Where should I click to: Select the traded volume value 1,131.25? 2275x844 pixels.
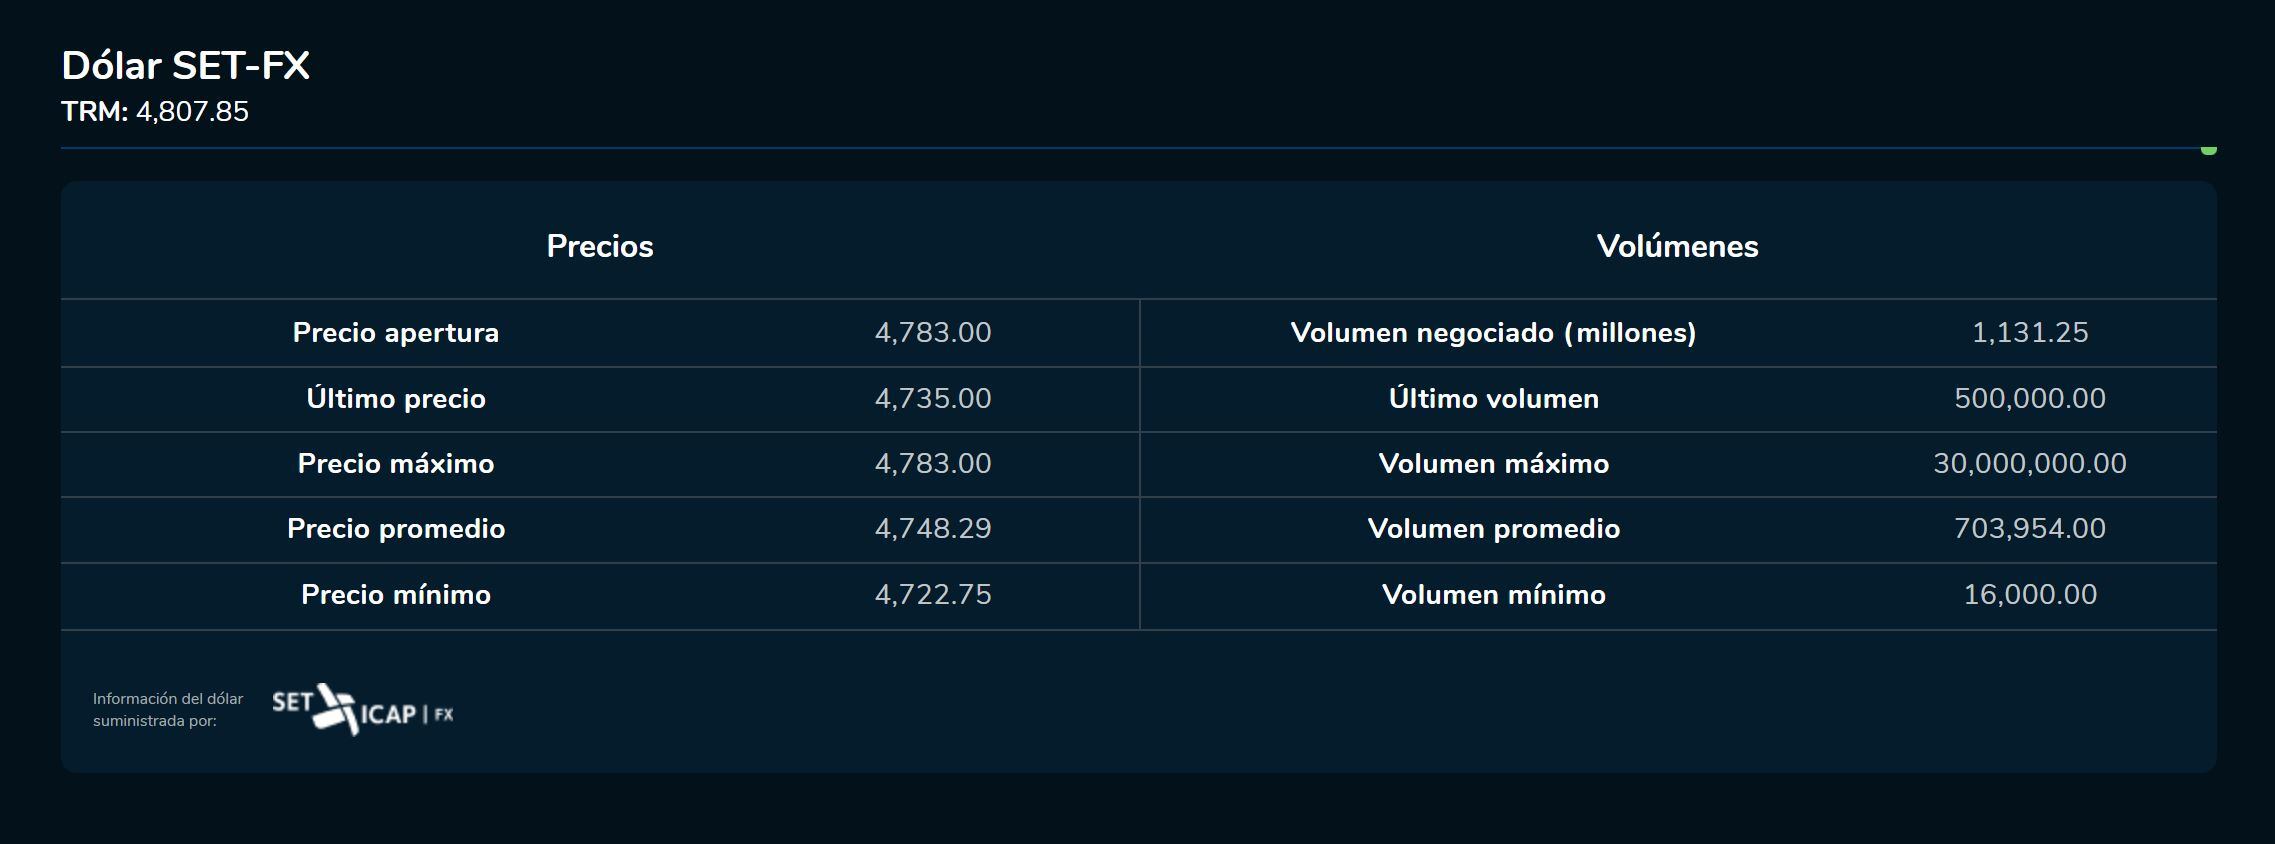point(2030,333)
